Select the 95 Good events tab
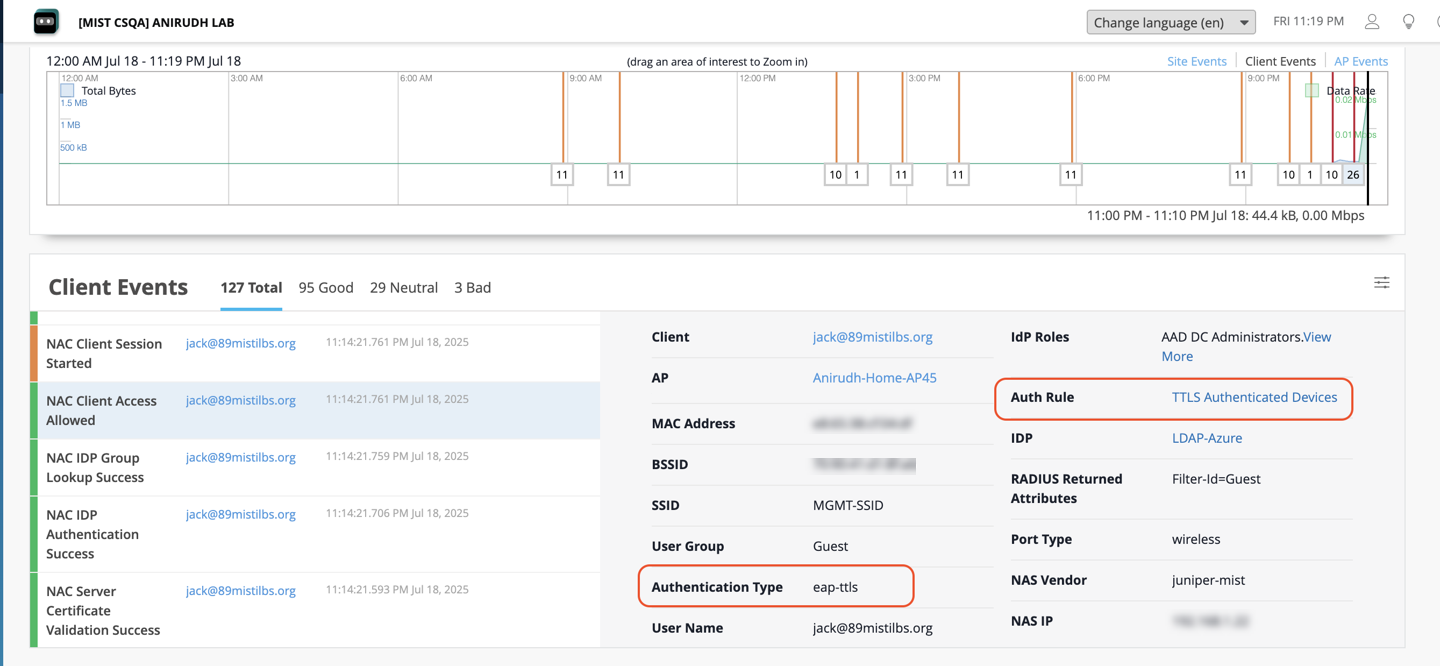 click(326, 288)
